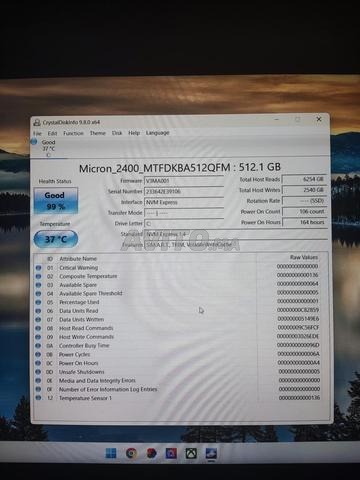360x480 pixels.
Task: Open the Language menu
Action: point(157,133)
